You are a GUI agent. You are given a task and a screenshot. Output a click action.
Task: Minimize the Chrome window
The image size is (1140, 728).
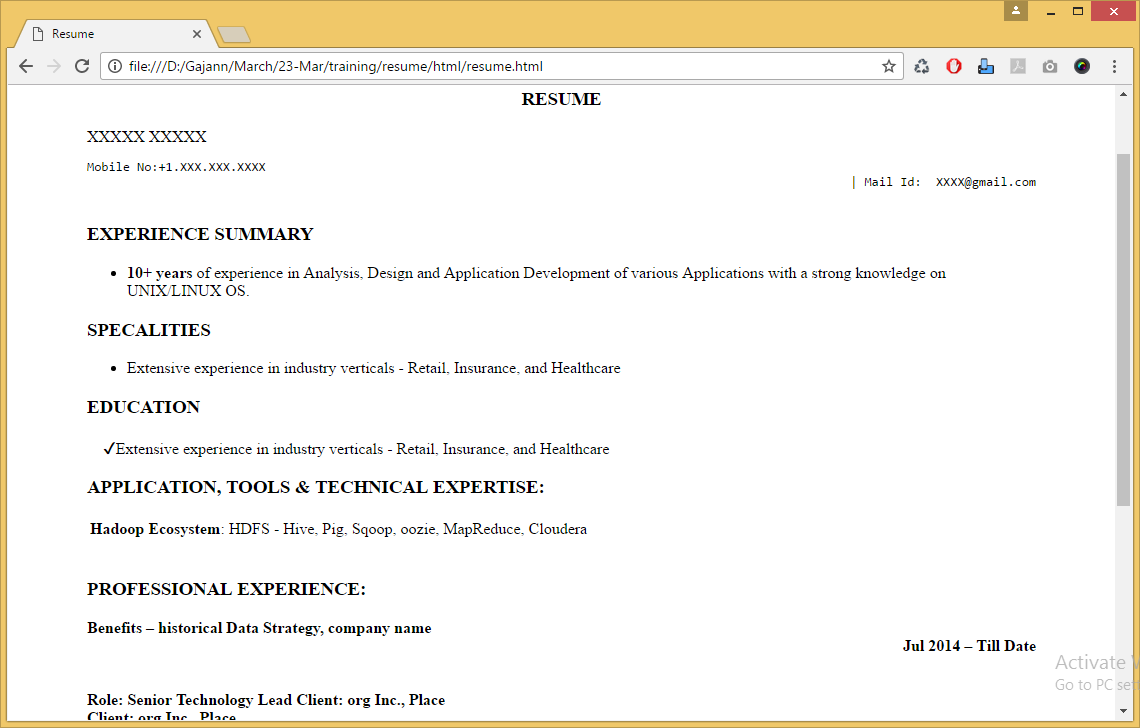[1051, 12]
